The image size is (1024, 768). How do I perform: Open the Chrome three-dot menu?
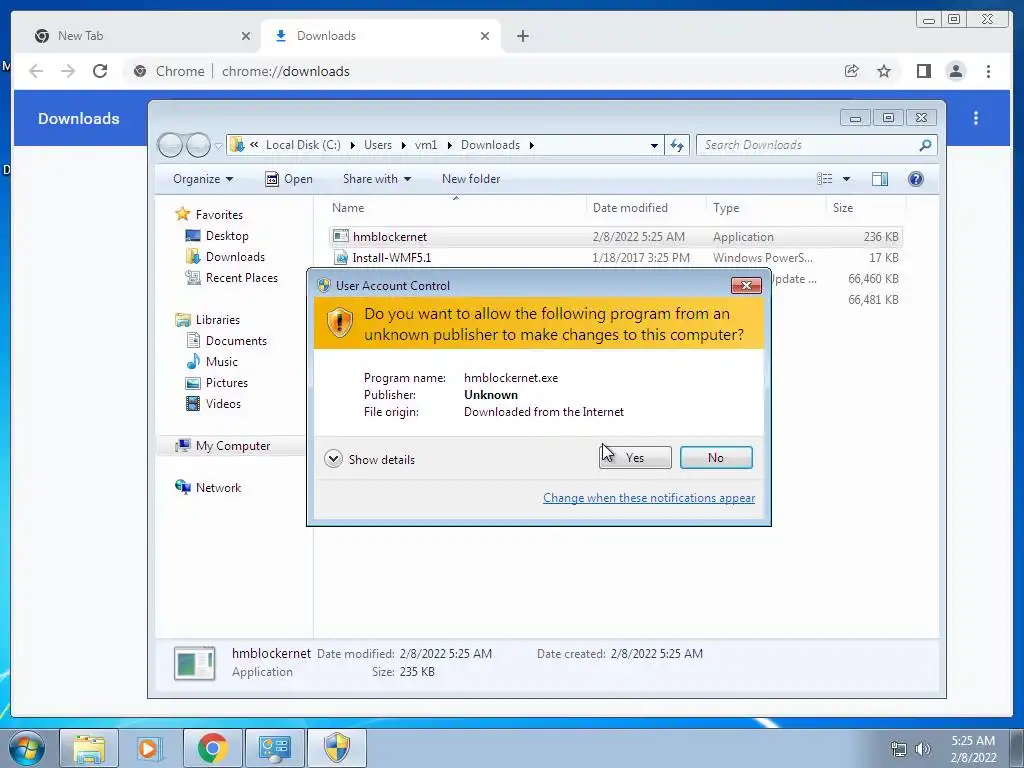[x=988, y=71]
